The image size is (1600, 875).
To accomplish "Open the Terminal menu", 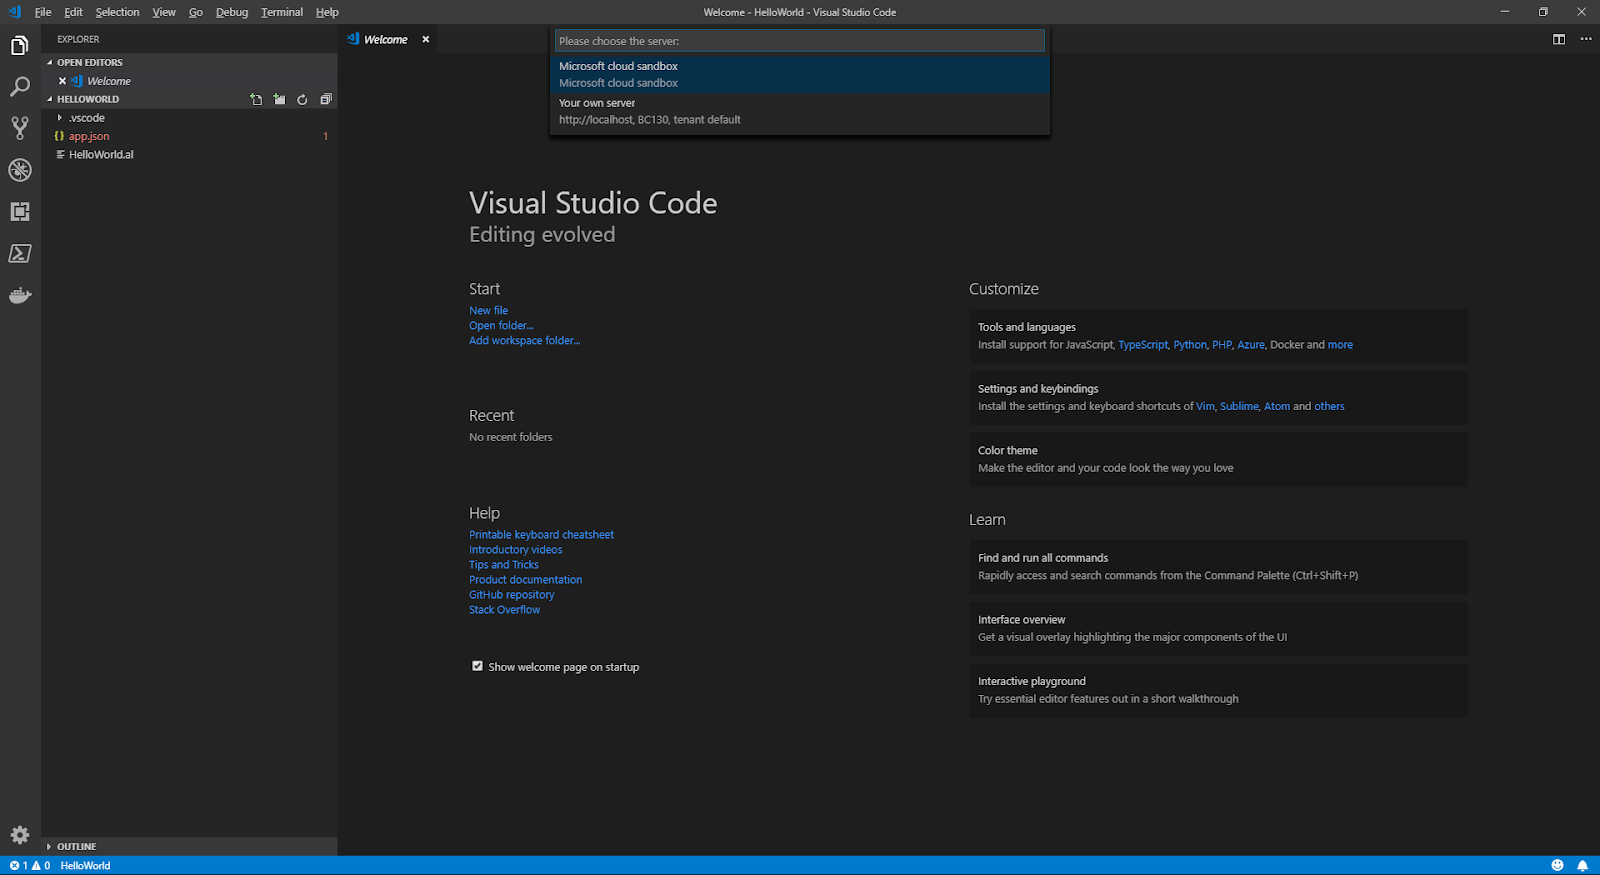I will click(x=282, y=12).
